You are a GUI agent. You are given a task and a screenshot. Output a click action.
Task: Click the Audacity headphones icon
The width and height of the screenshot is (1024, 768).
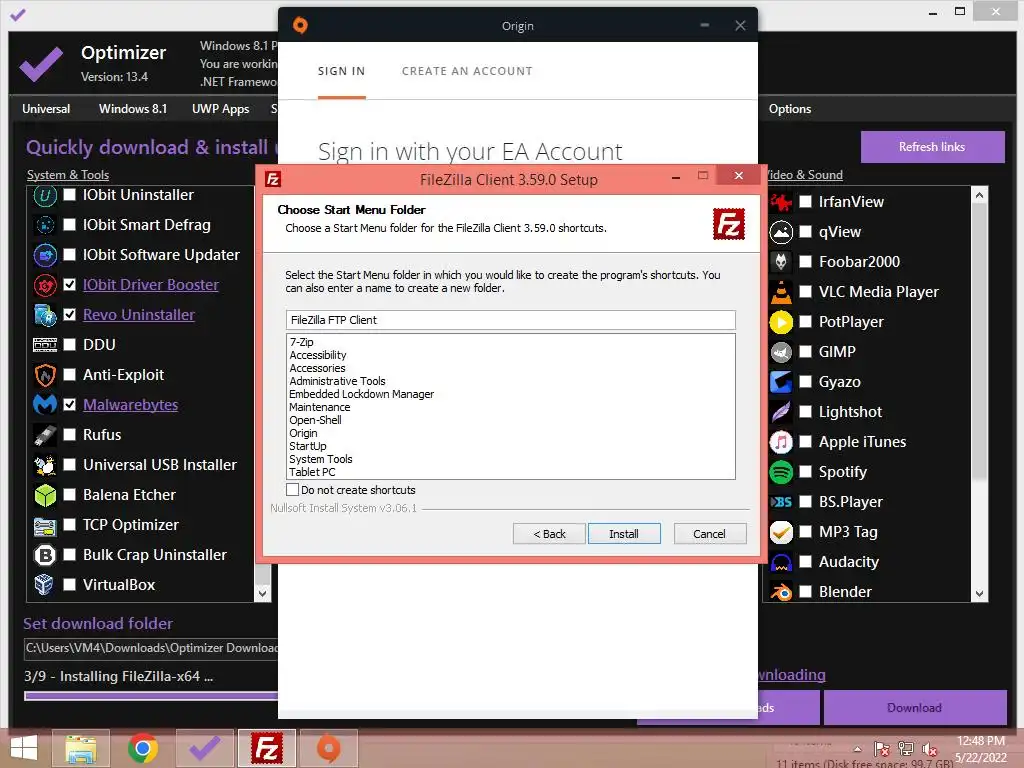click(781, 562)
